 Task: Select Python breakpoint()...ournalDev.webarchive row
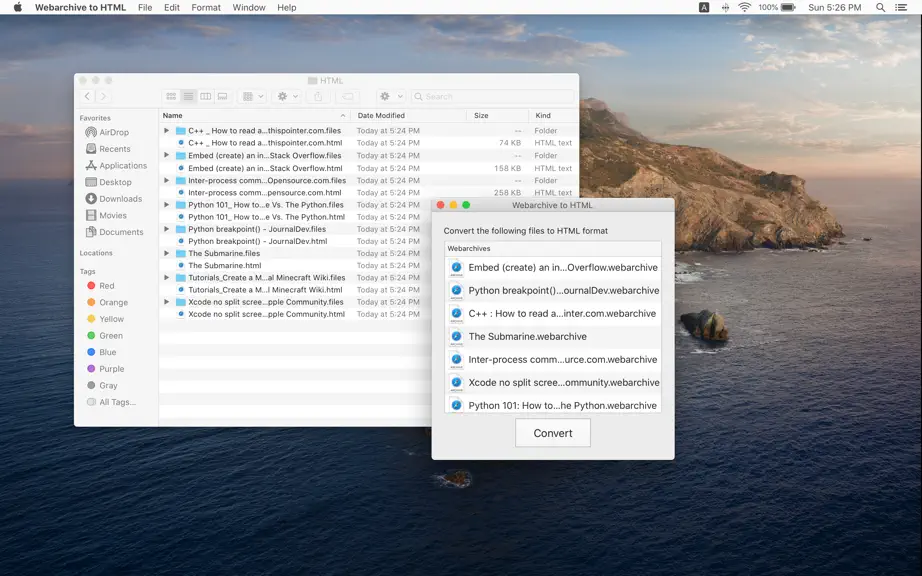point(553,290)
